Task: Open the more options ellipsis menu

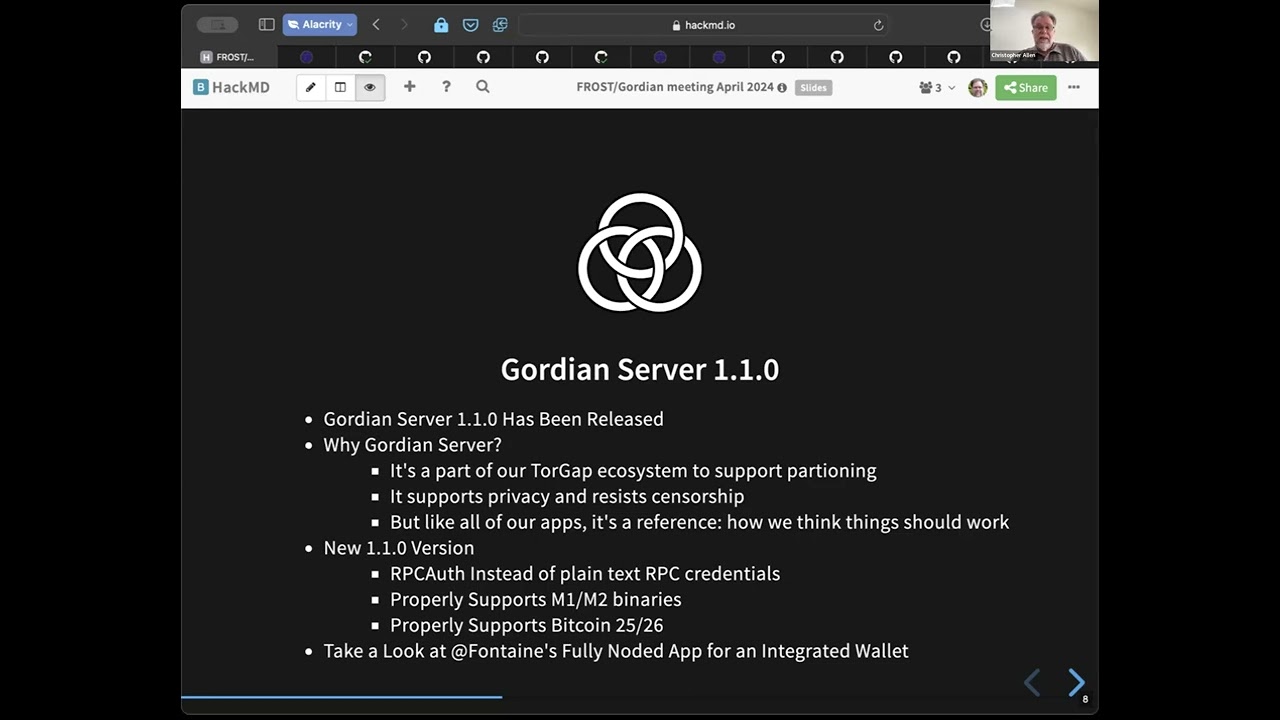Action: point(1074,87)
